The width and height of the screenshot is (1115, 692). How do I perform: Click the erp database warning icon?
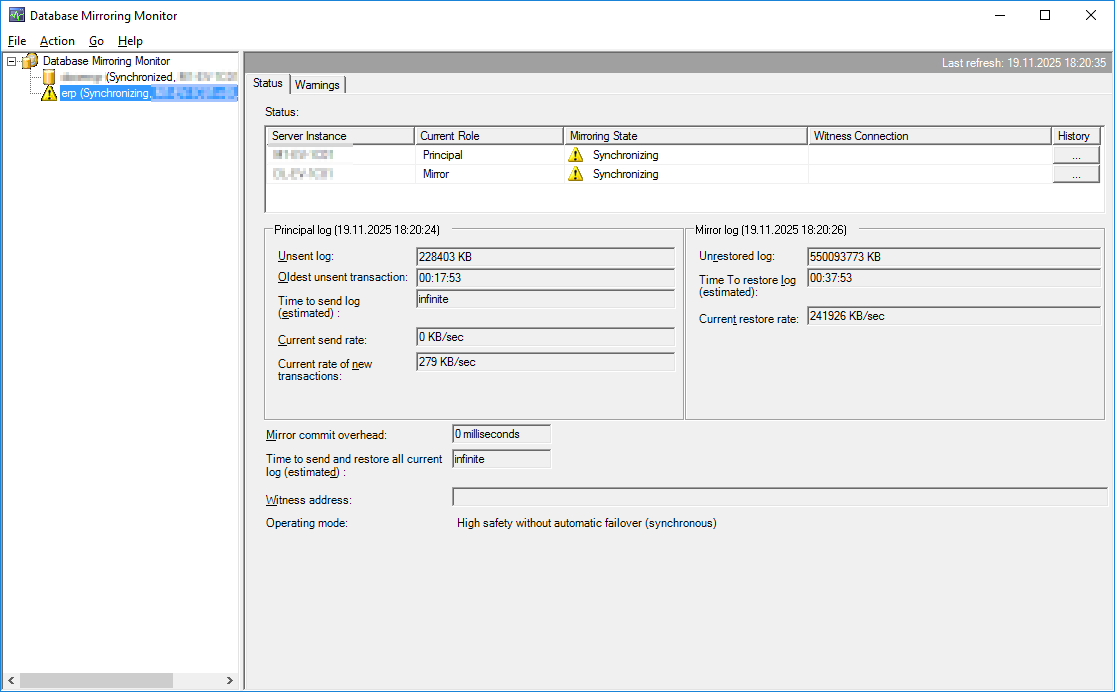click(x=49, y=93)
